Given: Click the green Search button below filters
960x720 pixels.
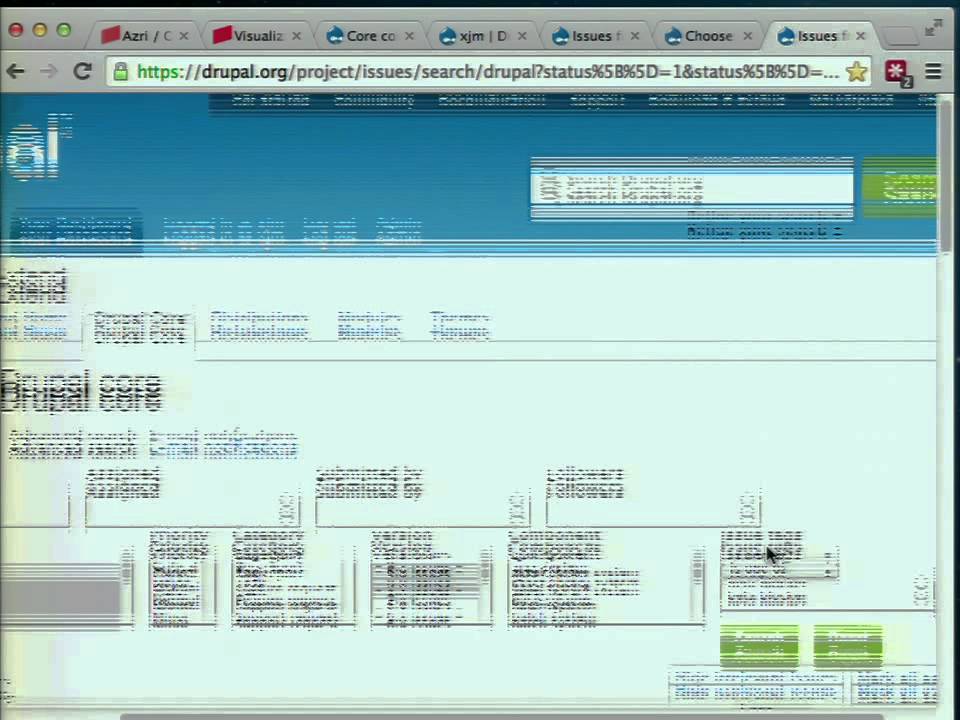Looking at the screenshot, I should (x=759, y=645).
